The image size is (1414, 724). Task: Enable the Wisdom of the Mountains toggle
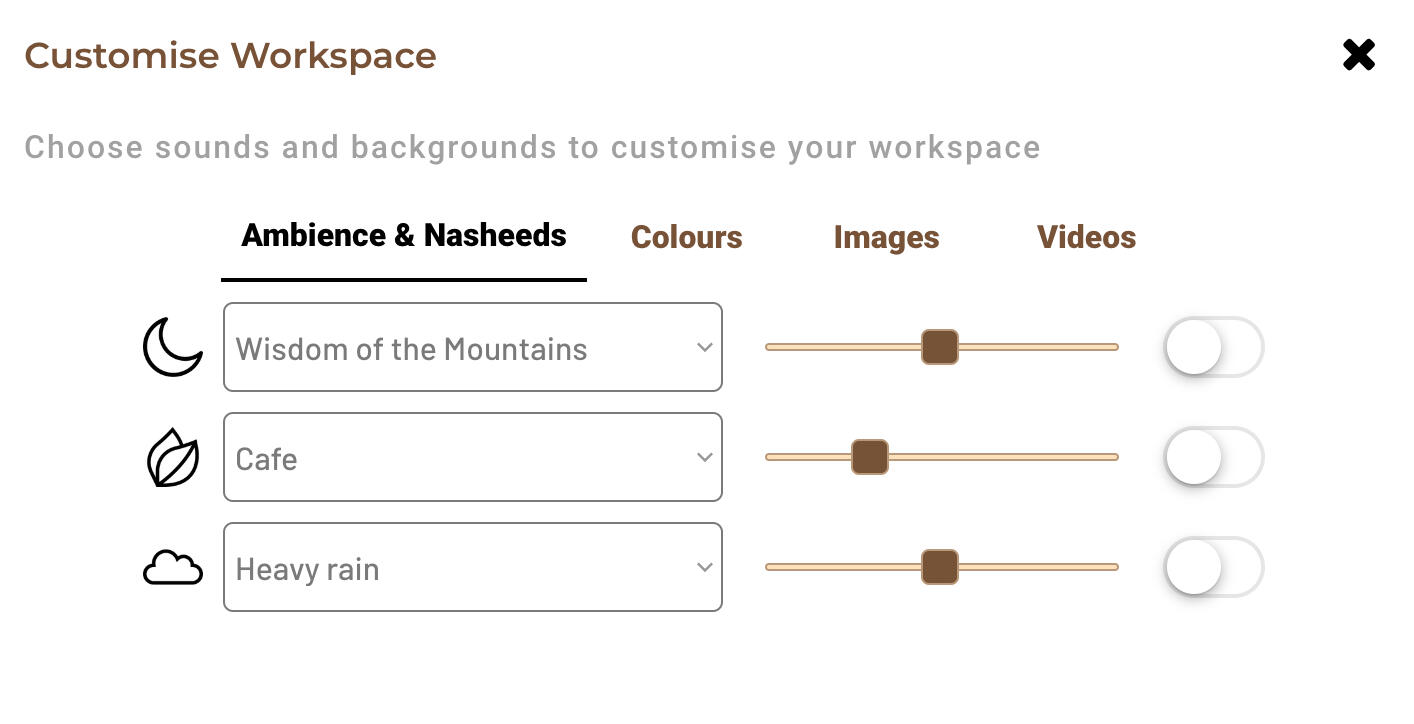(x=1213, y=347)
